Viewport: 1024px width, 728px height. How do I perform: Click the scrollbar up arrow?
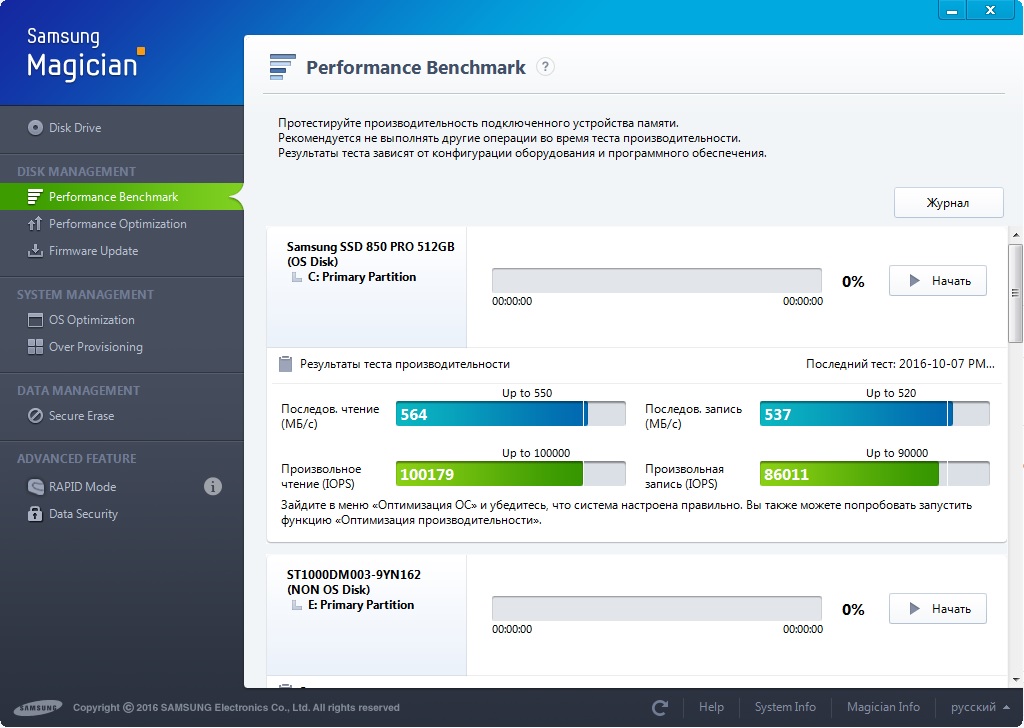1016,235
